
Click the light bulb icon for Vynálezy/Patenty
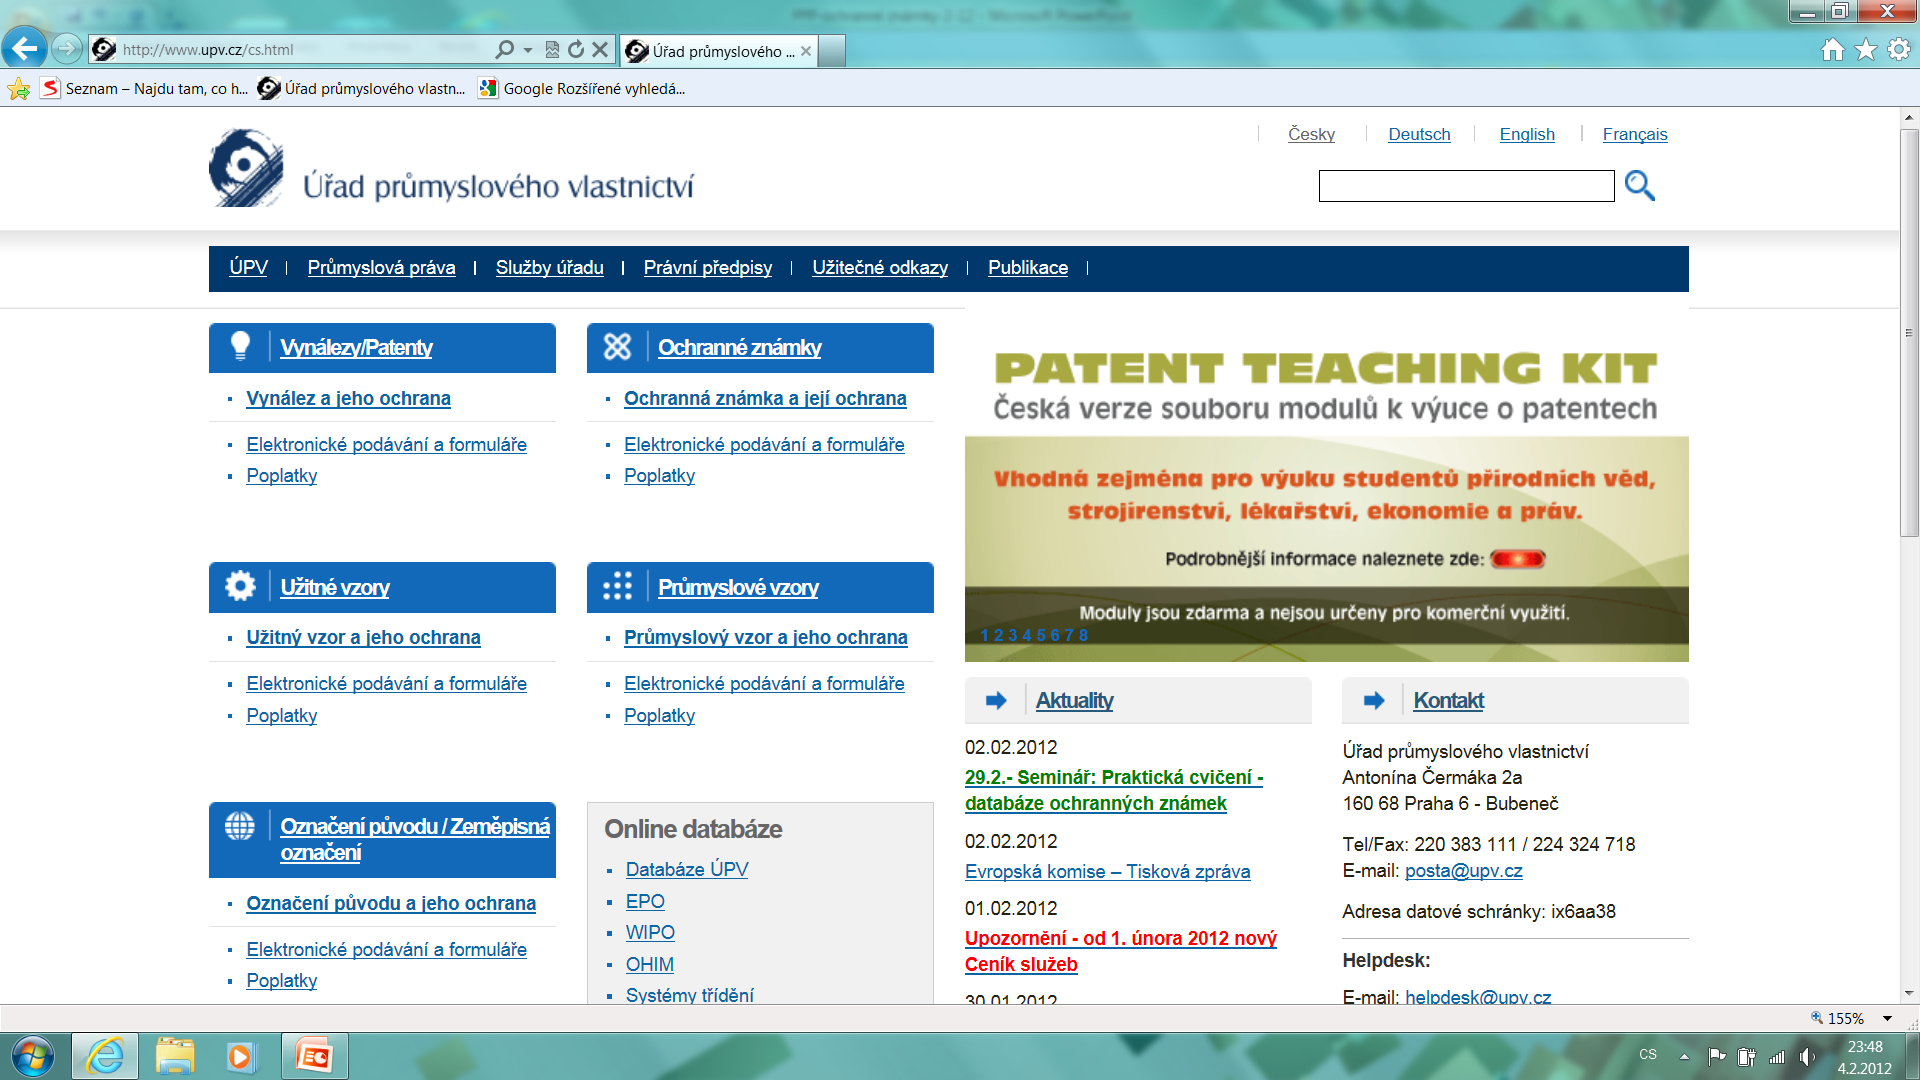[240, 346]
